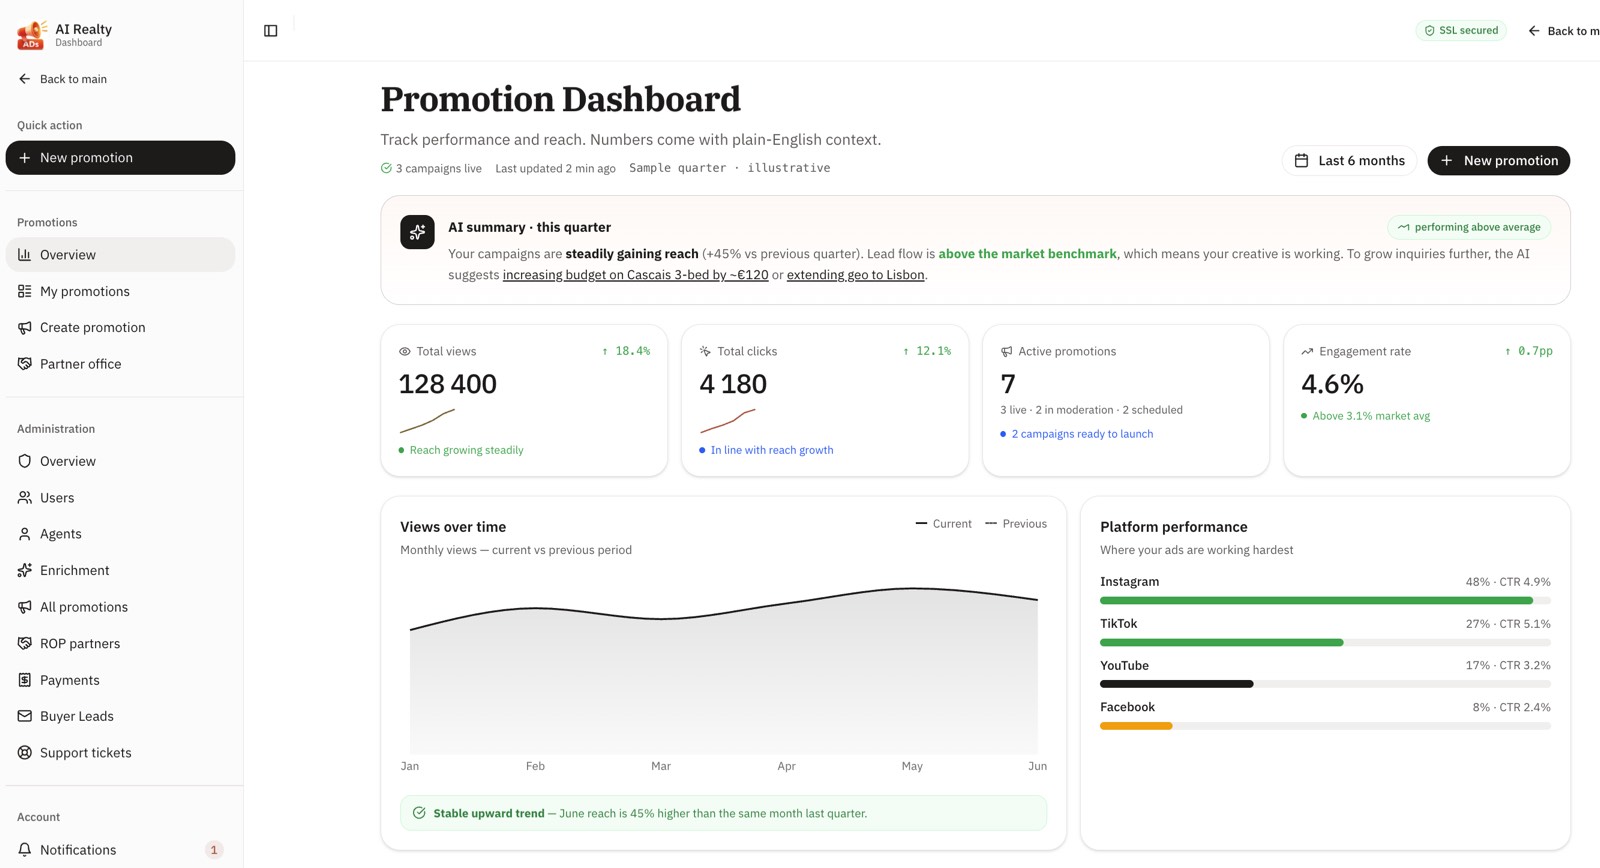This screenshot has height=868, width=1600.
Task: Toggle the sidebar panel icon
Action: (x=270, y=31)
